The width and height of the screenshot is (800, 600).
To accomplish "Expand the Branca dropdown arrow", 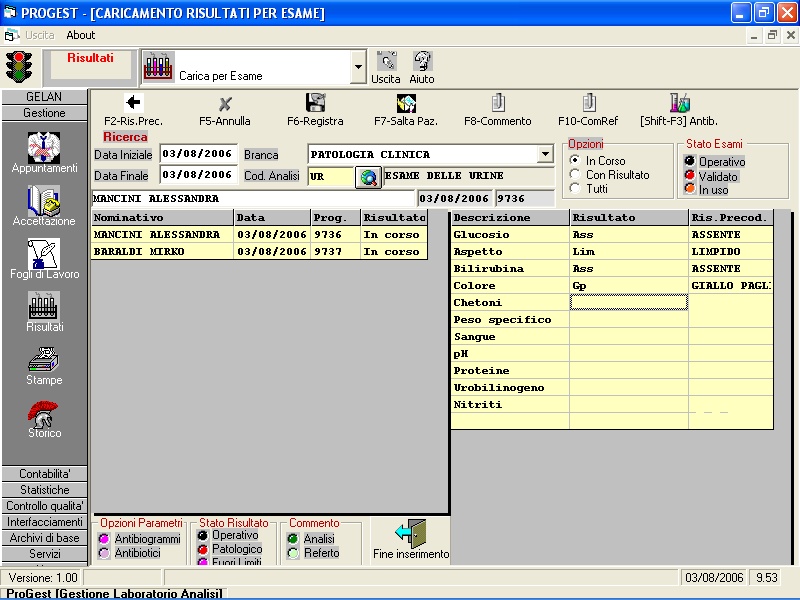I will point(545,154).
